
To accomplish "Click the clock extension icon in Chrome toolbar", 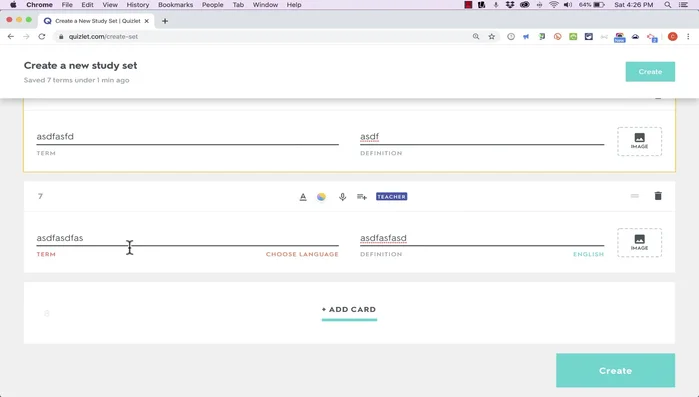I will click(511, 37).
